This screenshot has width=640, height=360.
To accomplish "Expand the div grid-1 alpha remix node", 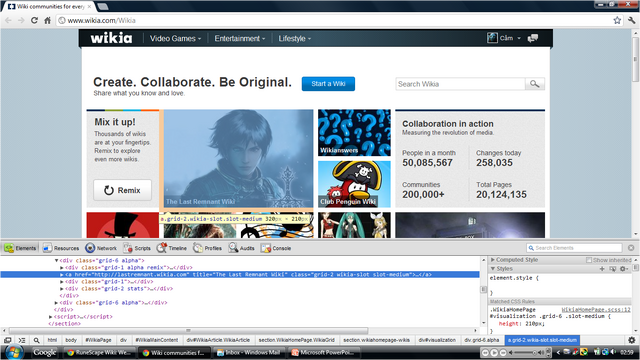I will coord(62,268).
